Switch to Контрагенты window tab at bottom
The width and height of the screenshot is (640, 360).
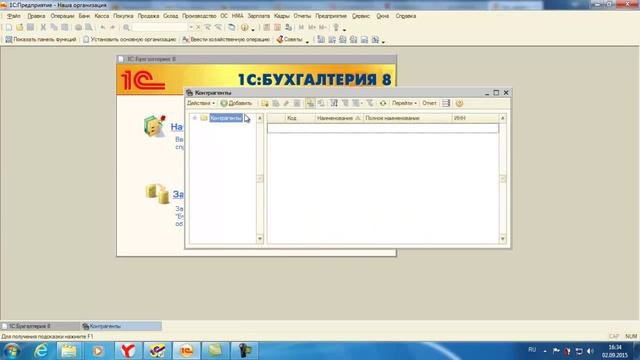point(121,326)
